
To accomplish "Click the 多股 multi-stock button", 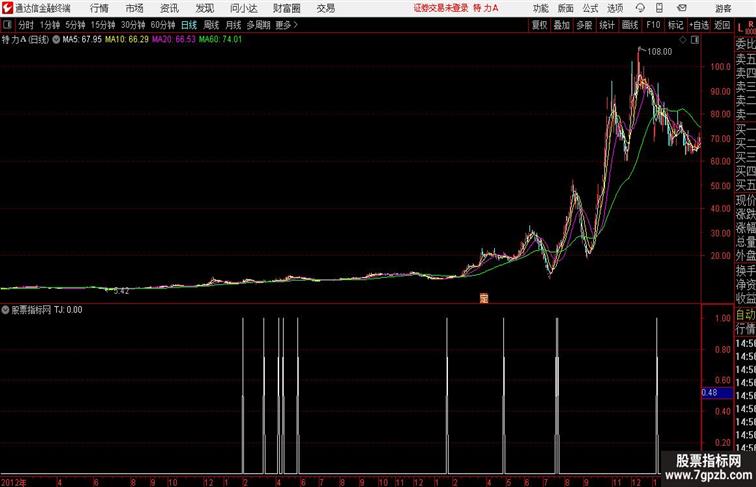I will (584, 25).
